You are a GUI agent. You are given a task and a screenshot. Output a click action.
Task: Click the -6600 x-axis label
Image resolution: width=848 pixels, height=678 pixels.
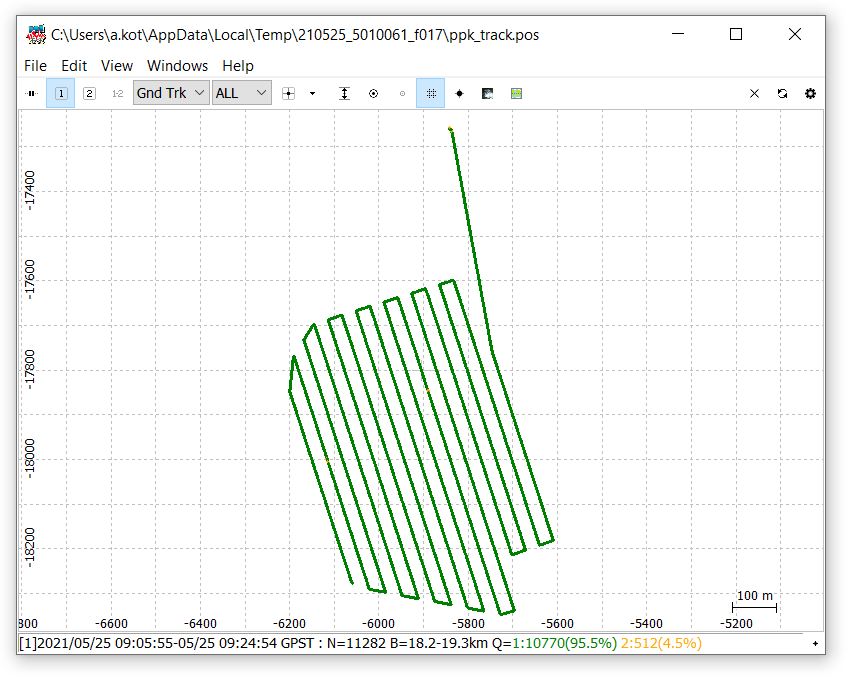pos(111,623)
